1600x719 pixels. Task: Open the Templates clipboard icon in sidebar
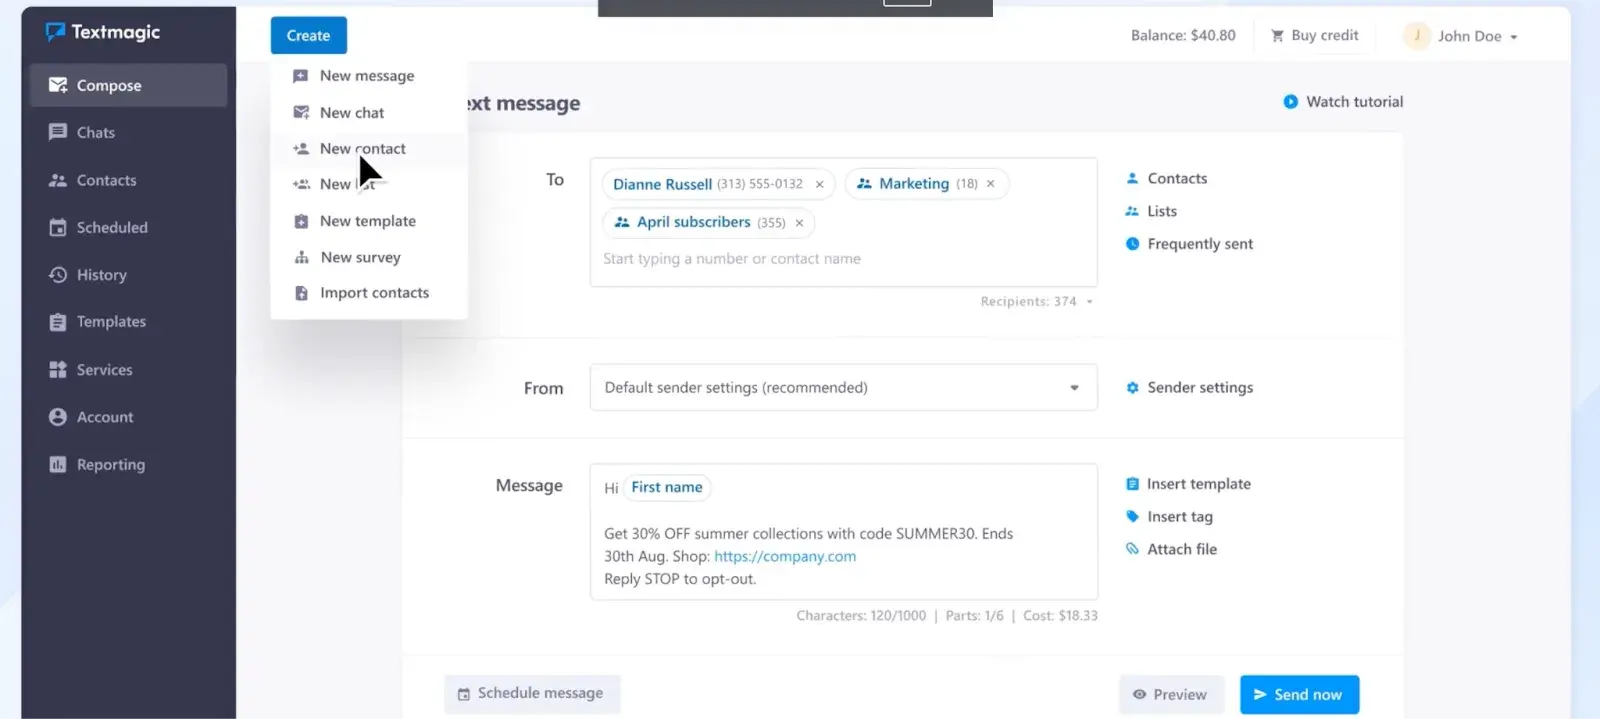(x=58, y=322)
